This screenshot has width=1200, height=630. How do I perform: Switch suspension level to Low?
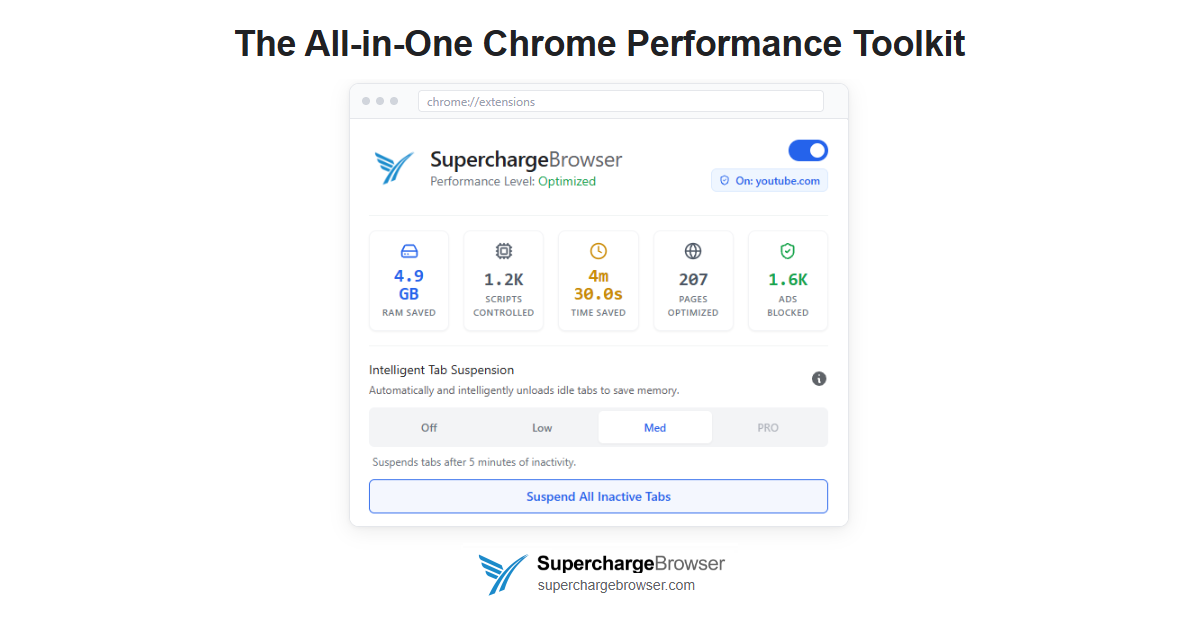[541, 427]
